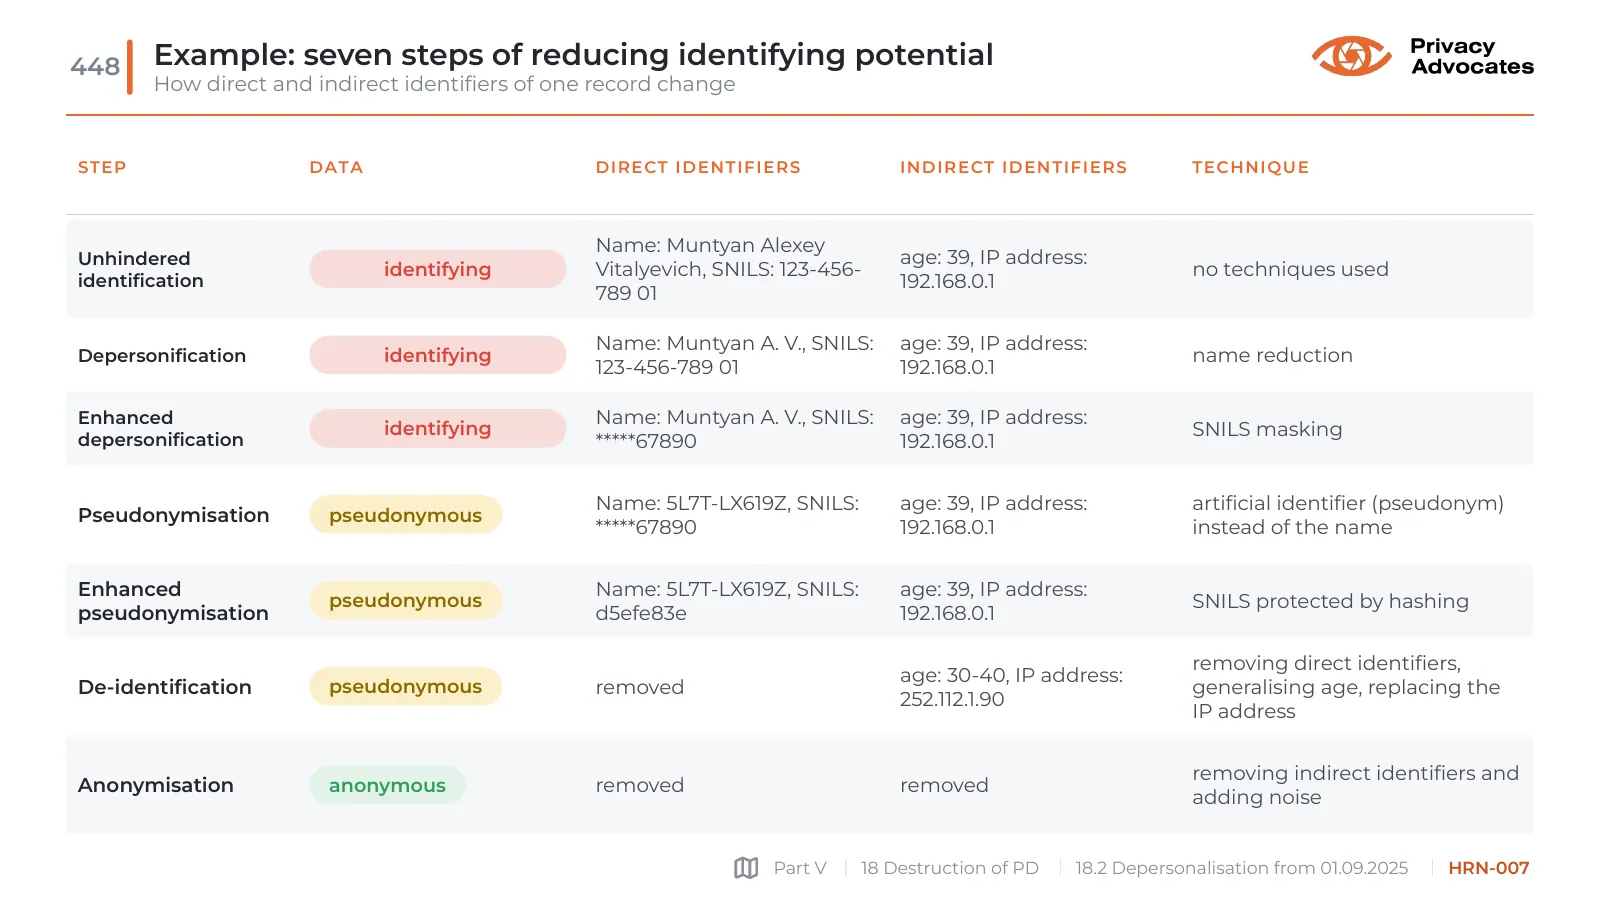Viewport: 1601px width, 900px height.
Task: Open 18.2 Depersonalisation from 01.09.2025 breadcrumb
Action: coord(1241,868)
